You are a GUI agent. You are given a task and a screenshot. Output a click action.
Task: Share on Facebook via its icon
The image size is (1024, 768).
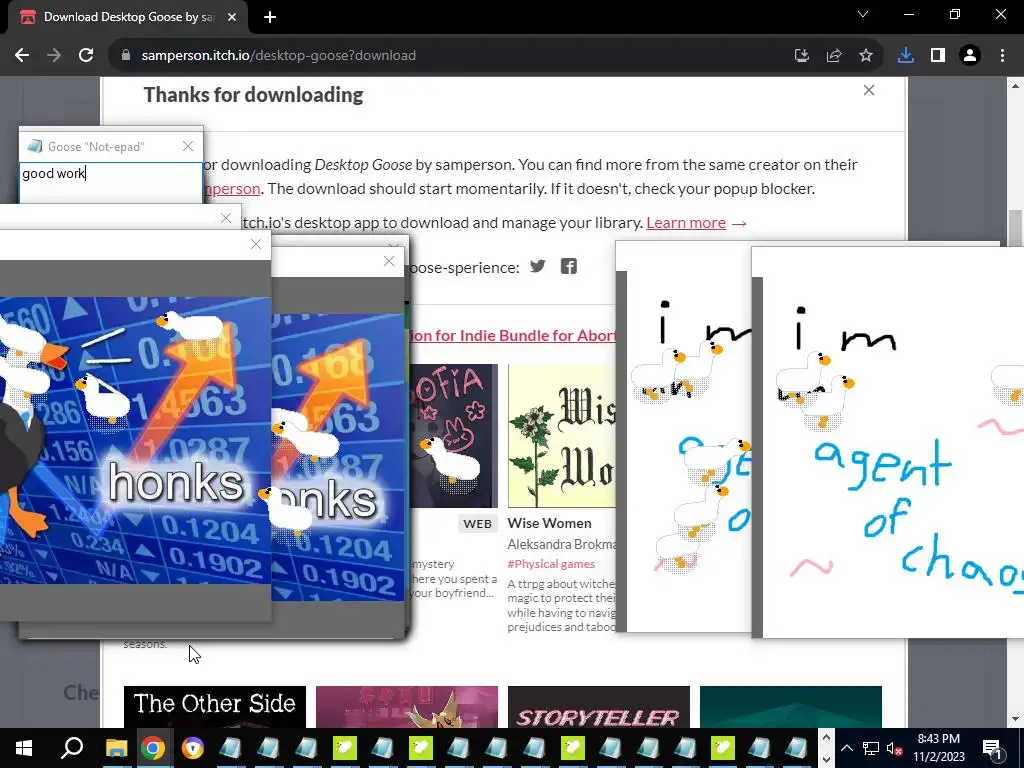pyautogui.click(x=569, y=266)
